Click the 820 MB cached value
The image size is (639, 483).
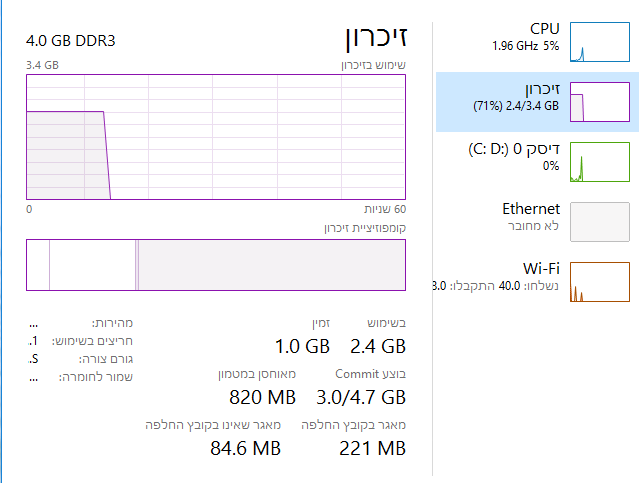[262, 397]
